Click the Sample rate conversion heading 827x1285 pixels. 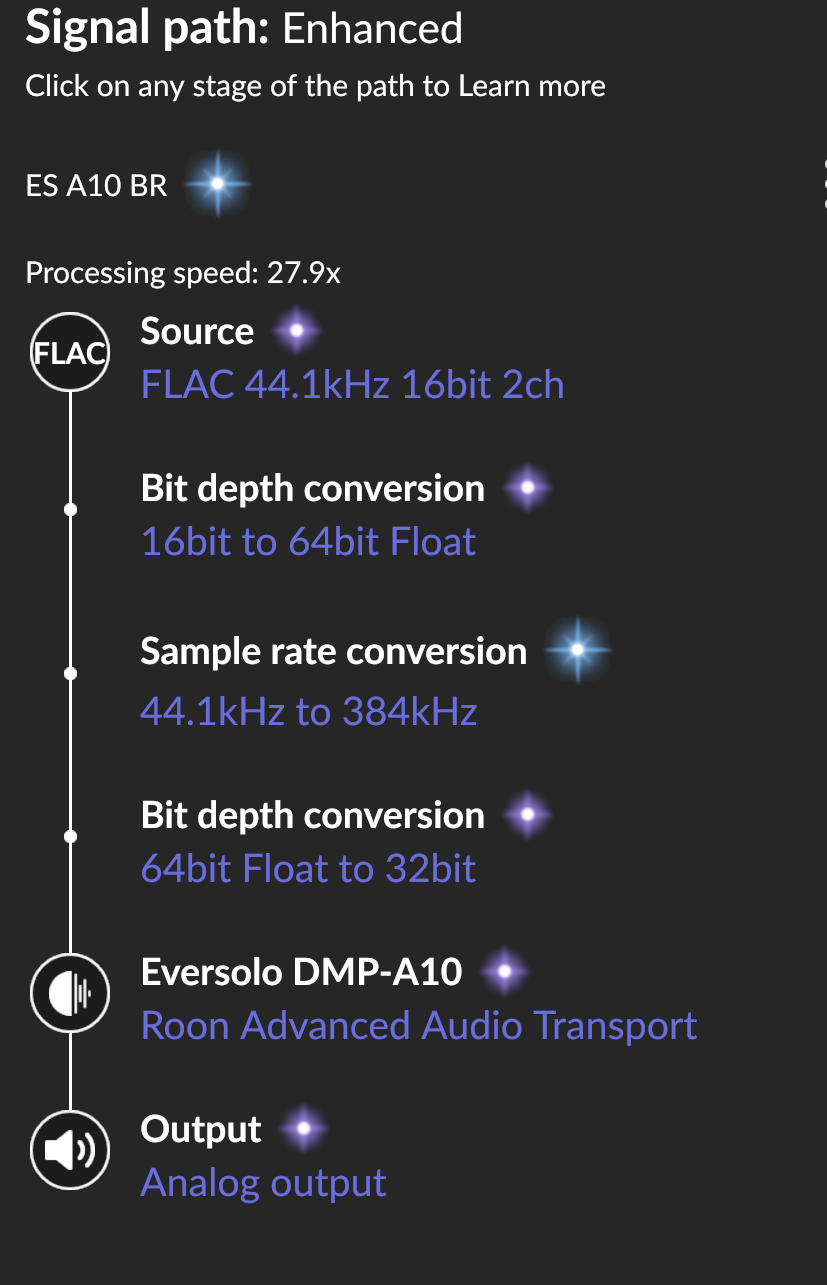click(333, 652)
